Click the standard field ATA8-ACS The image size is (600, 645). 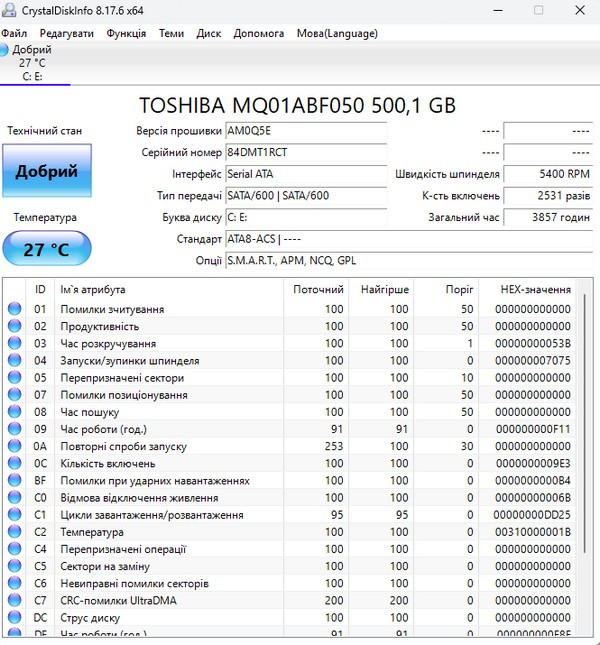409,239
